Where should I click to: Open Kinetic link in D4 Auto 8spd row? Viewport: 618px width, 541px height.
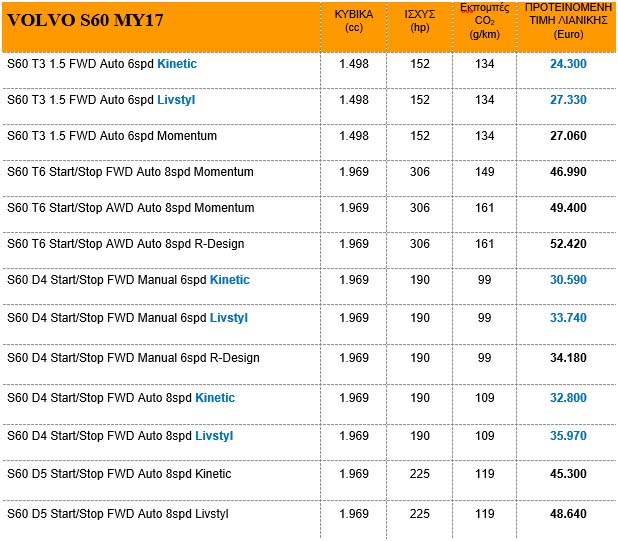(x=215, y=398)
